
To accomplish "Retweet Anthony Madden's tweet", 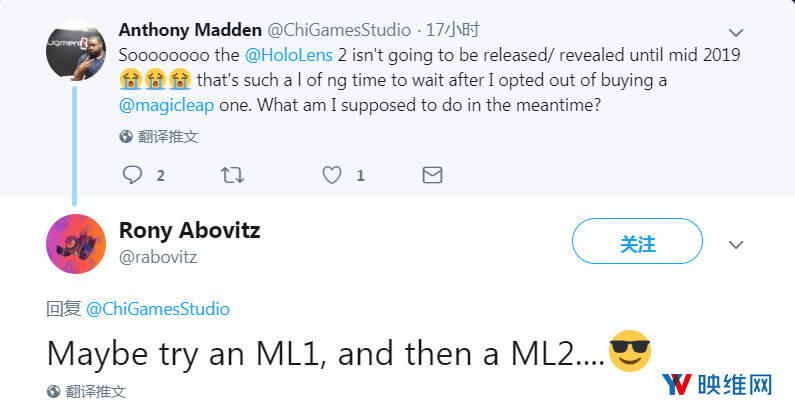I will tap(232, 175).
